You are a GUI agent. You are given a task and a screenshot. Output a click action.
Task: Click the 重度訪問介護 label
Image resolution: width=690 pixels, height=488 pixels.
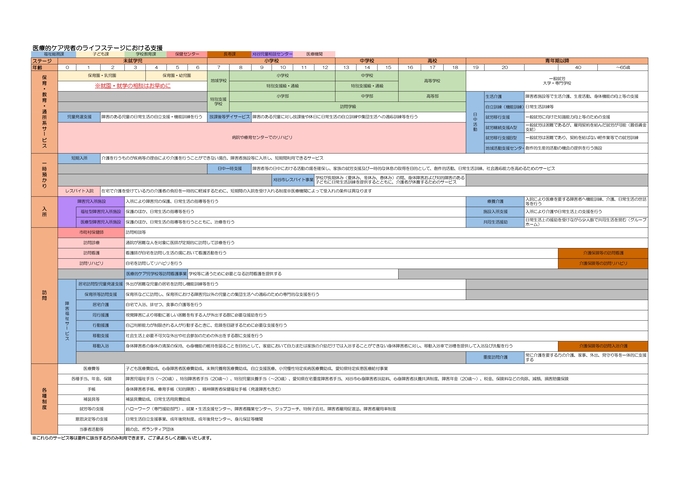(x=496, y=356)
